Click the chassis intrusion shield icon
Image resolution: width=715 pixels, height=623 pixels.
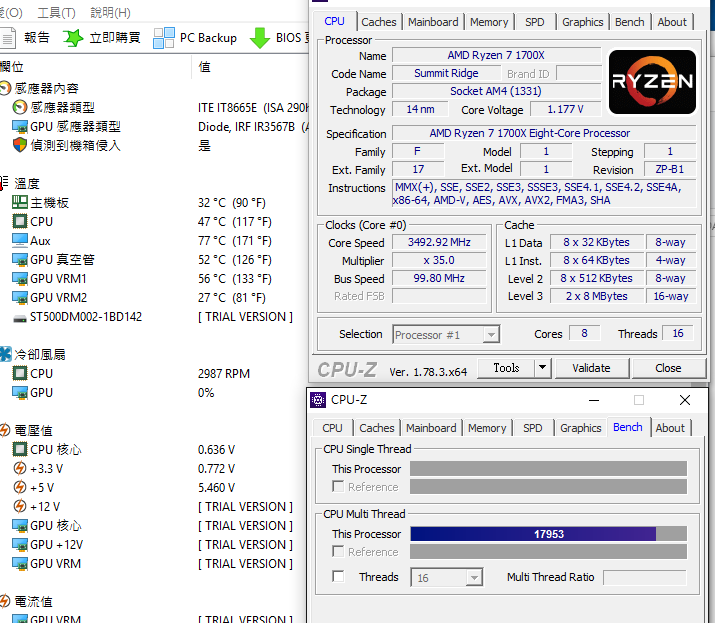[x=20, y=145]
